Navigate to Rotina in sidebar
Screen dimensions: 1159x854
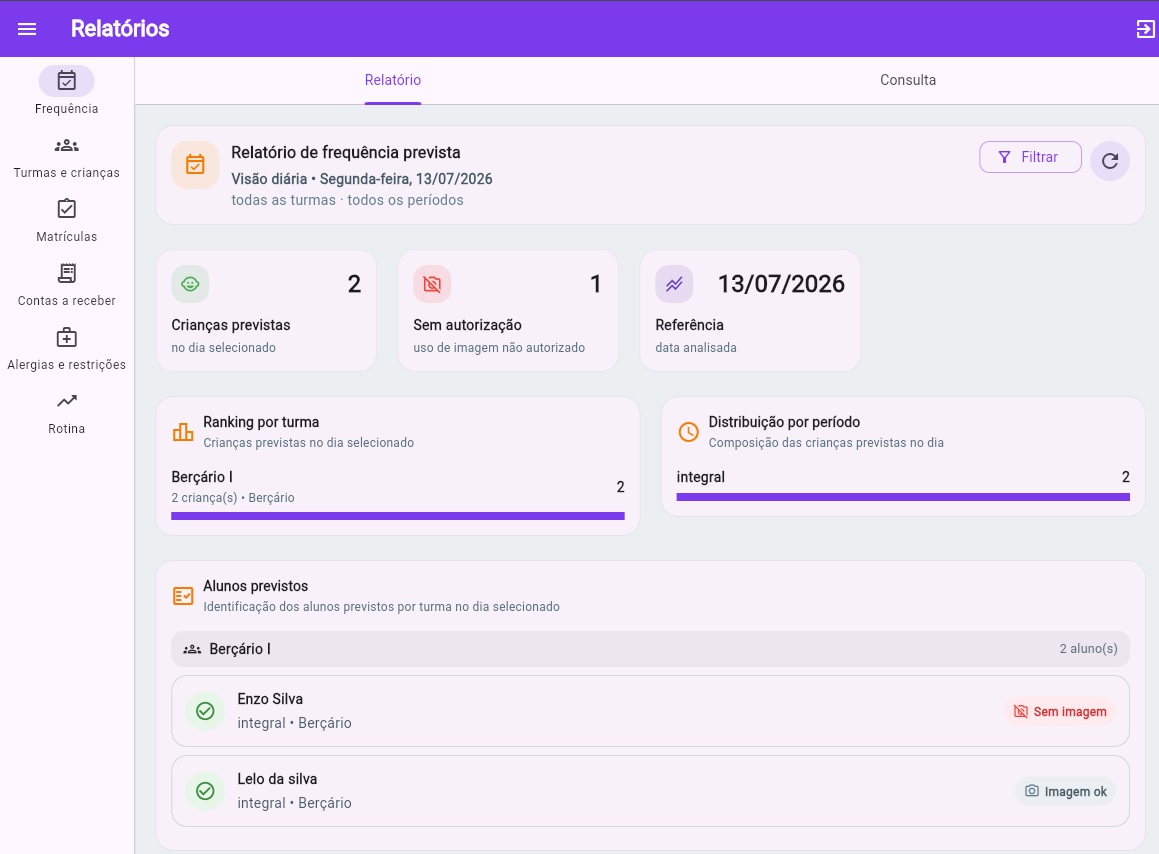tap(67, 413)
